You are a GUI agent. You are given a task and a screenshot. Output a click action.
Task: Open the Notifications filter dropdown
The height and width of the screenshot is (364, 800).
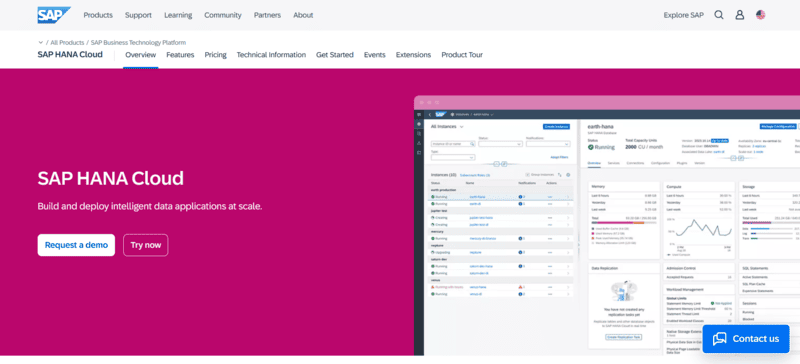coord(548,144)
